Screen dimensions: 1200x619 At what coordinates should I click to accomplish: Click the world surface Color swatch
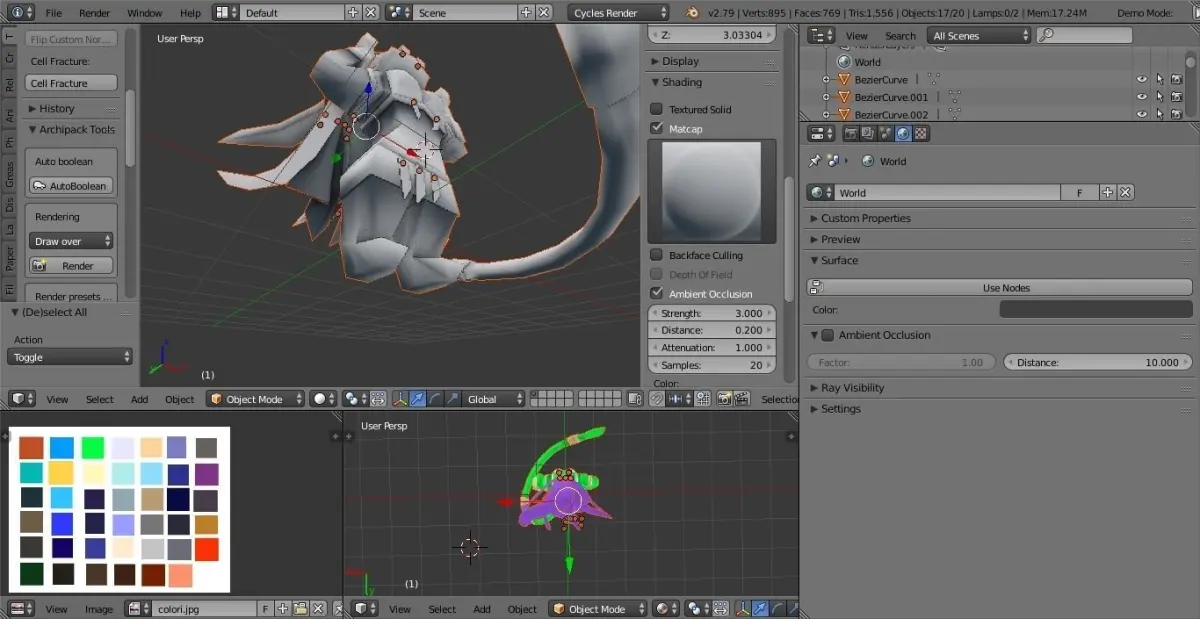(1097, 310)
